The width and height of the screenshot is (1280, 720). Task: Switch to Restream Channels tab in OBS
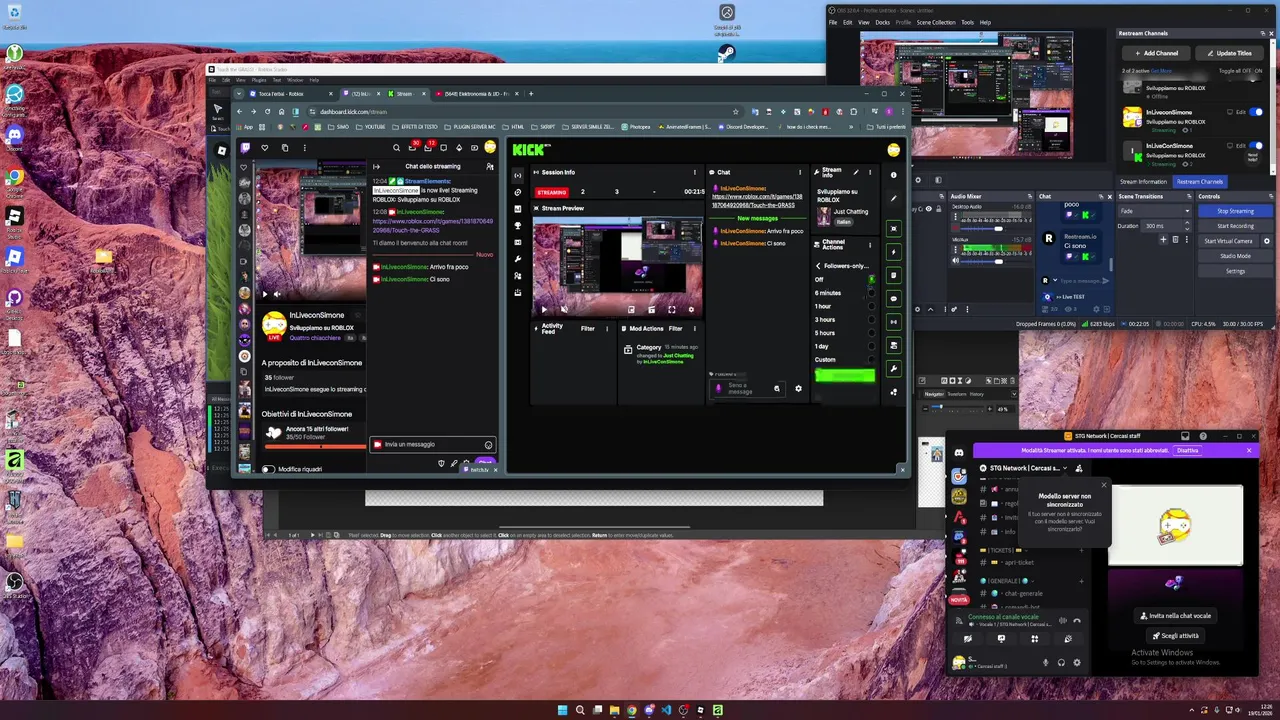coord(1199,182)
